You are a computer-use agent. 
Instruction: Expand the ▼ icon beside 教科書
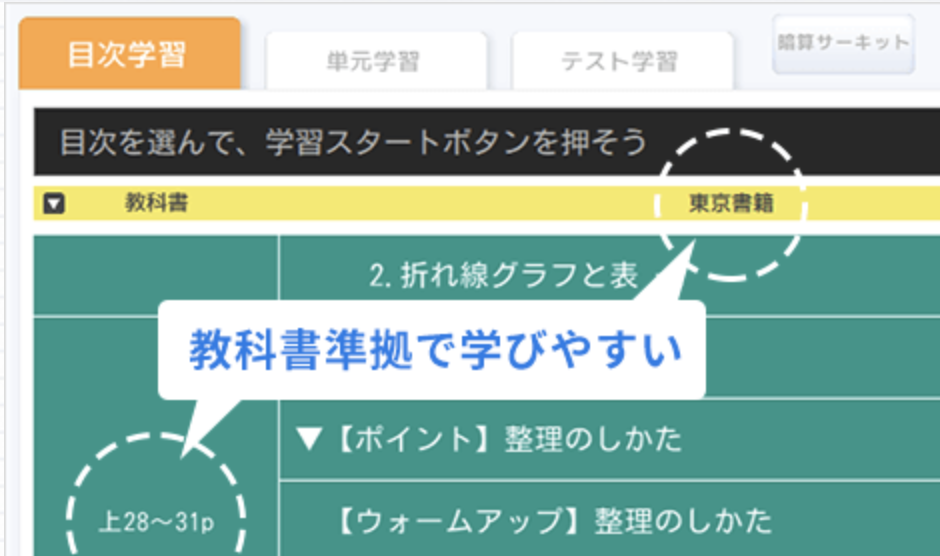55,204
